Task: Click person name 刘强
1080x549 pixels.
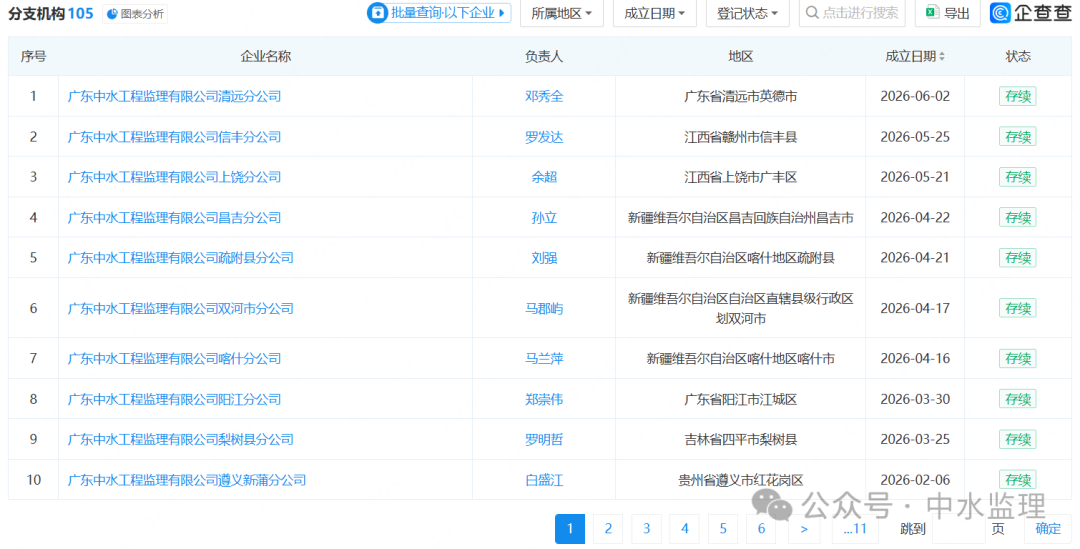Action: click(x=544, y=258)
